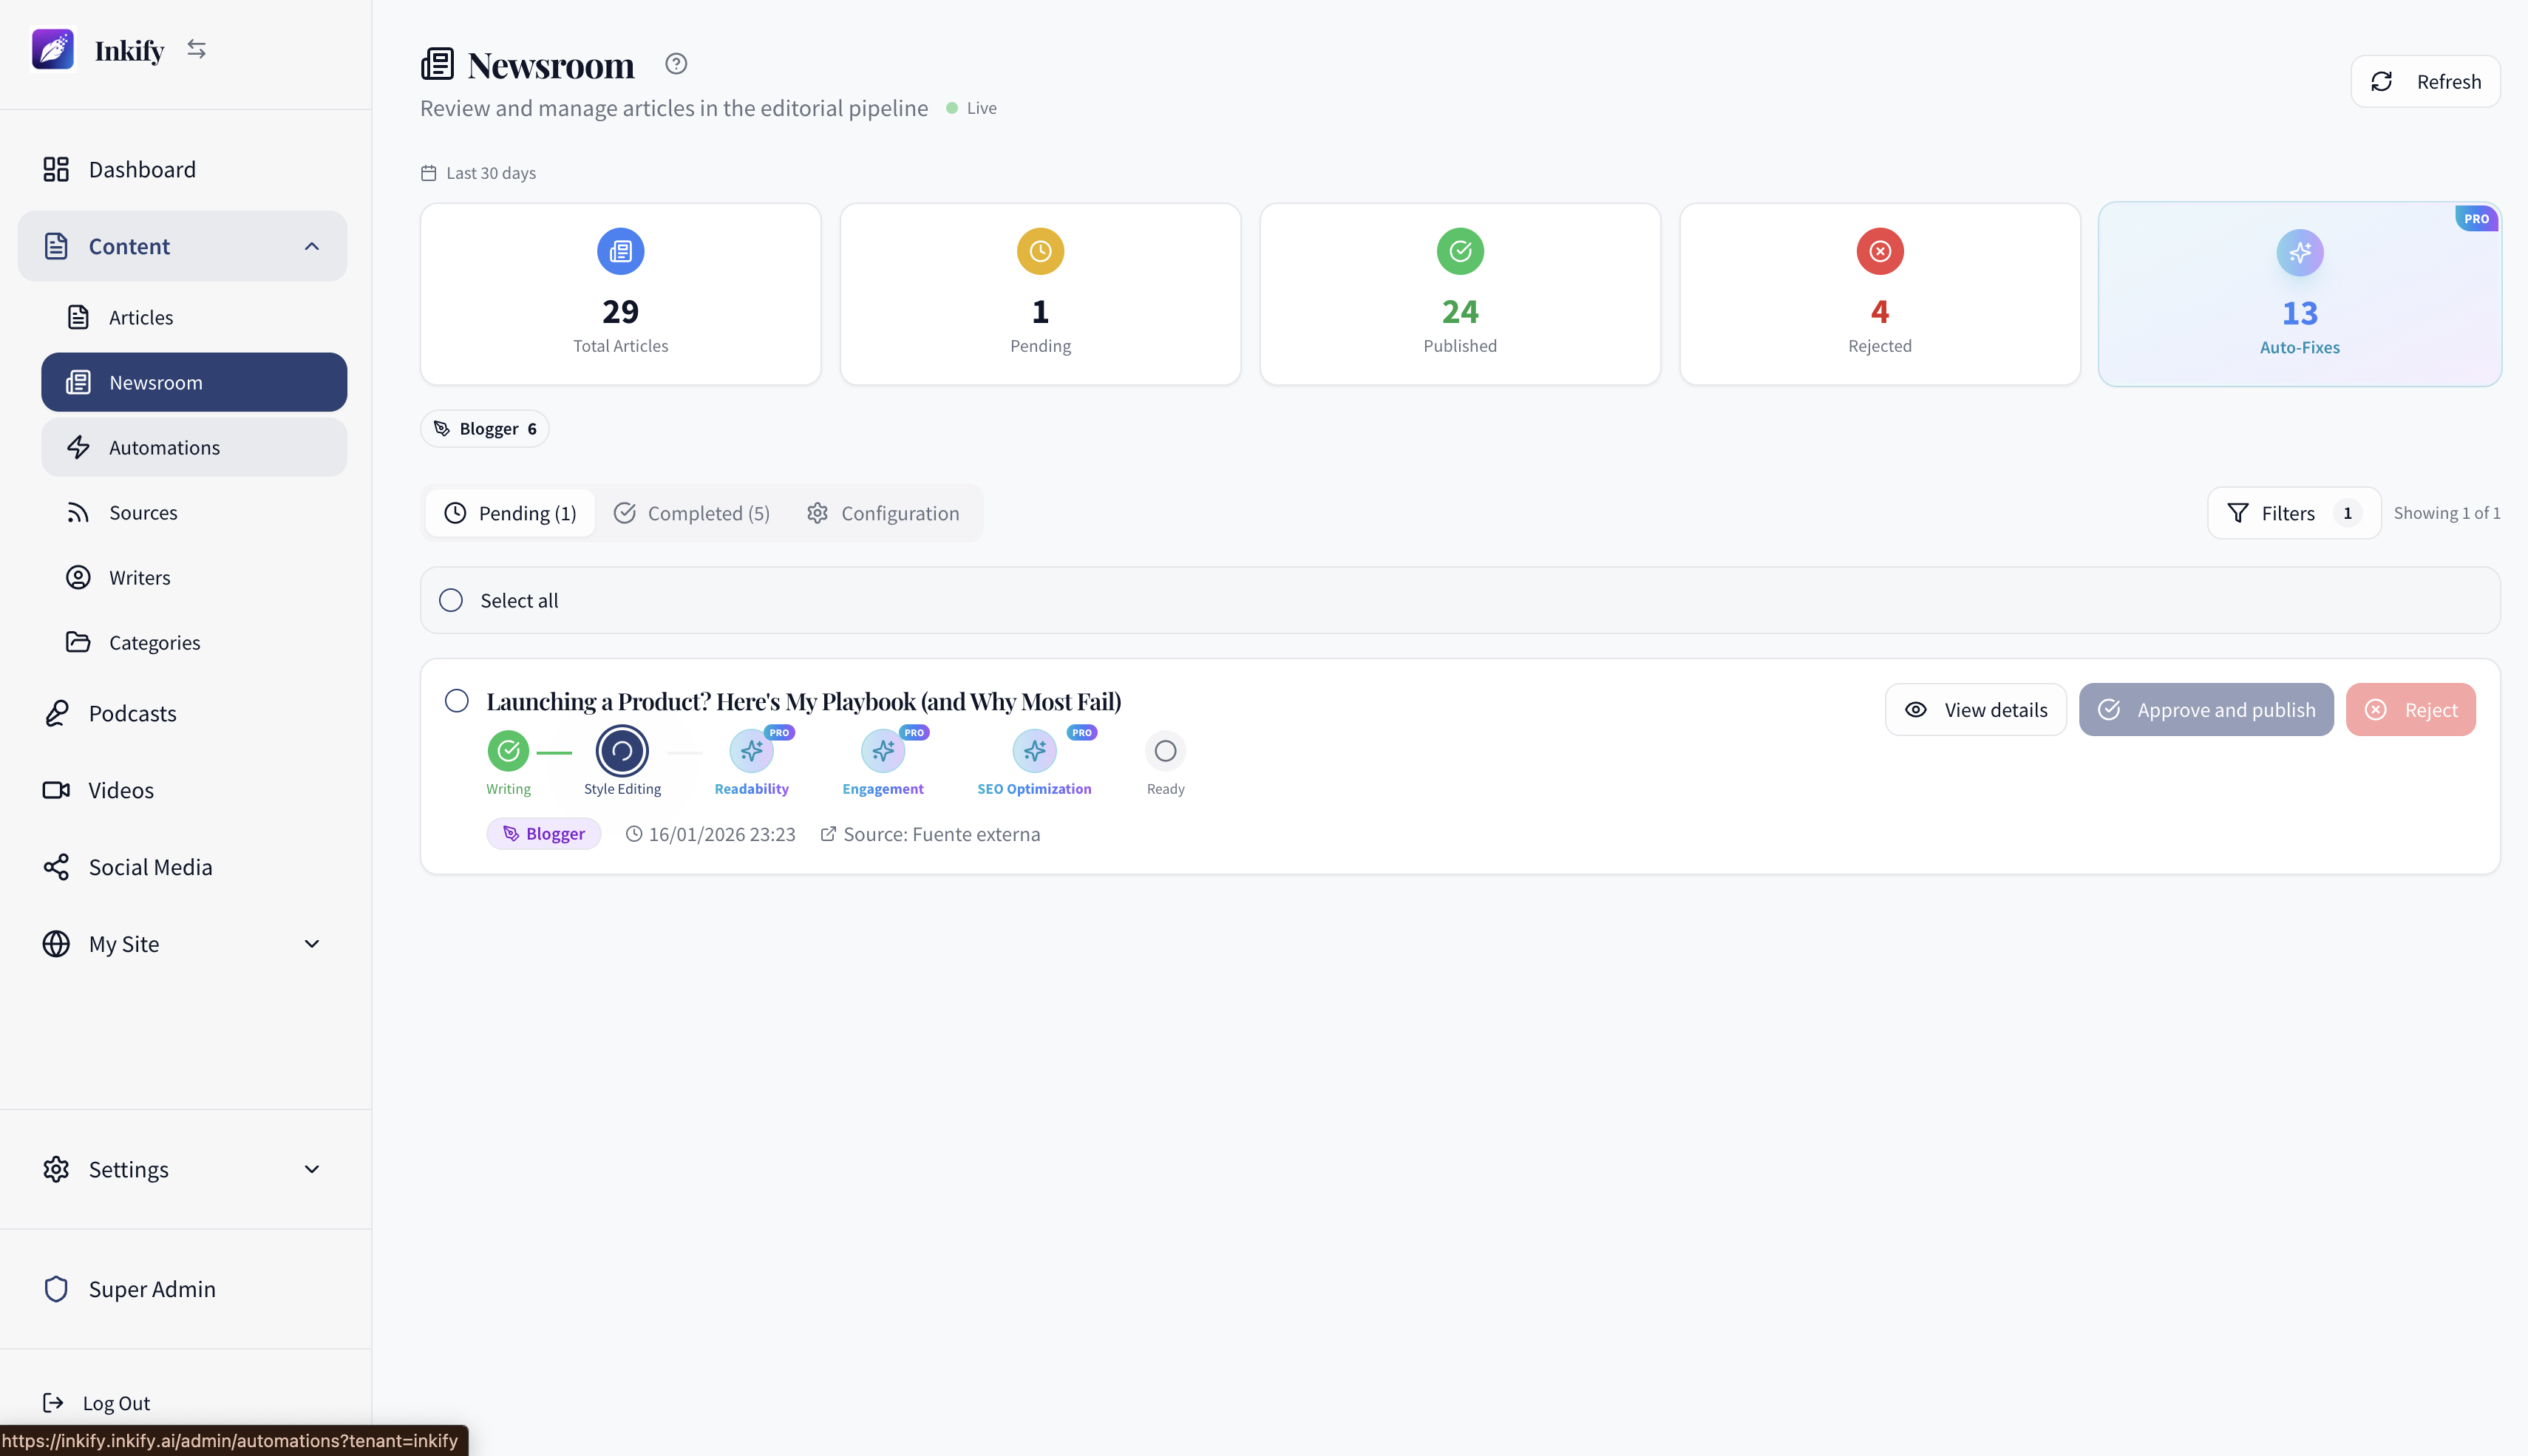Click the Engagement PRO pipeline step icon

pos(882,751)
